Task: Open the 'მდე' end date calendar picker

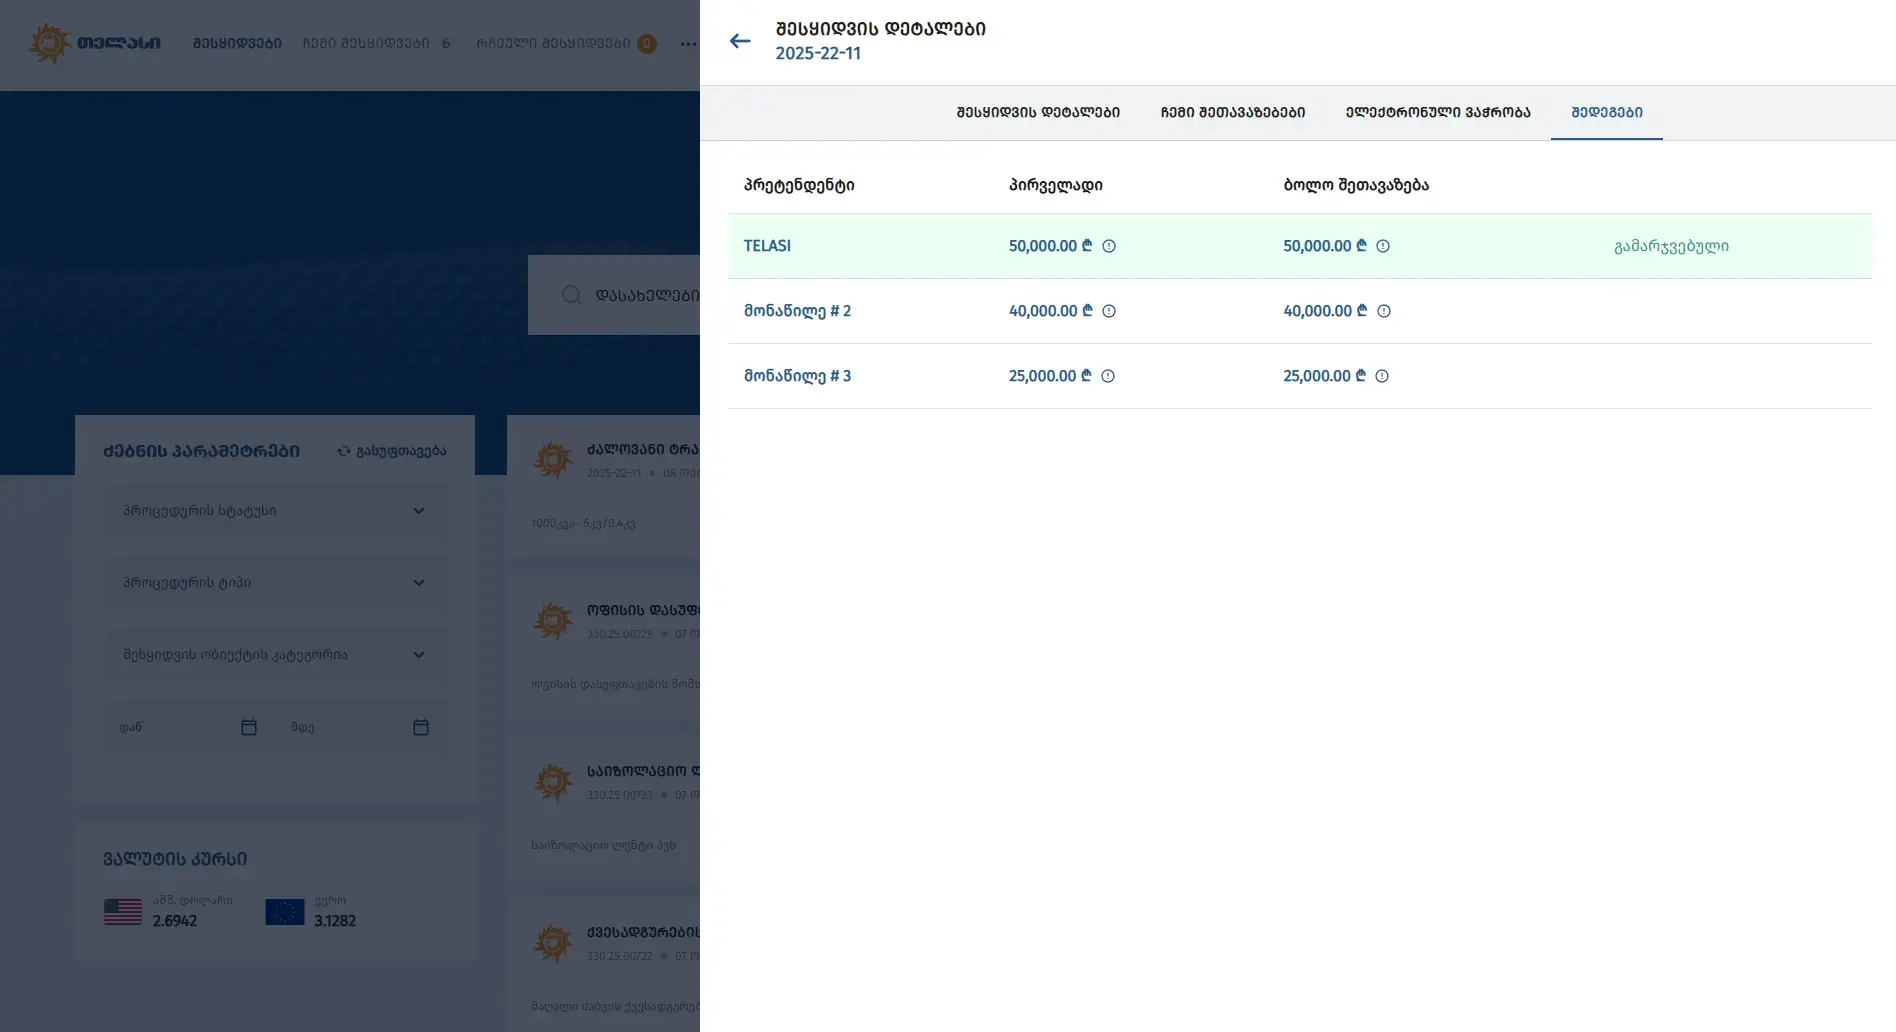Action: [421, 727]
